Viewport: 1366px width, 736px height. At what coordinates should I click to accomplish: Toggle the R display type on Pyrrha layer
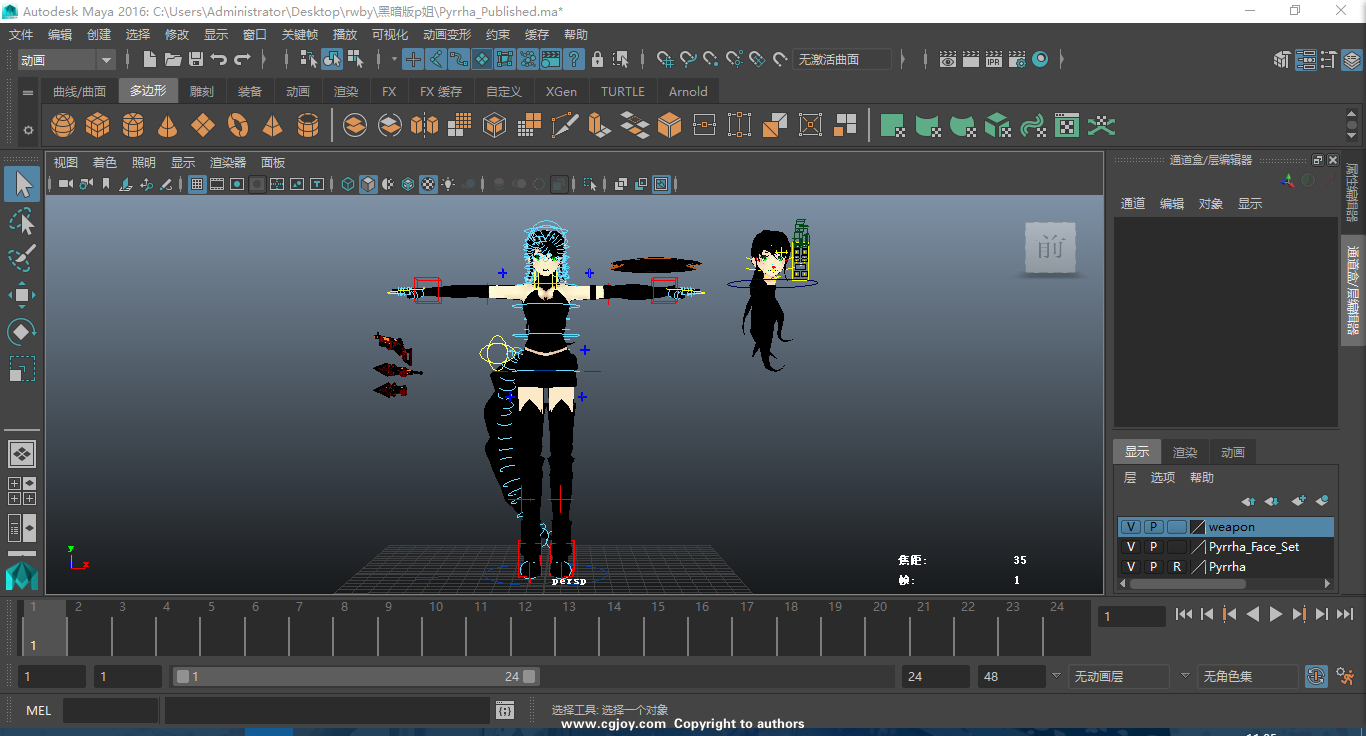(x=1177, y=567)
